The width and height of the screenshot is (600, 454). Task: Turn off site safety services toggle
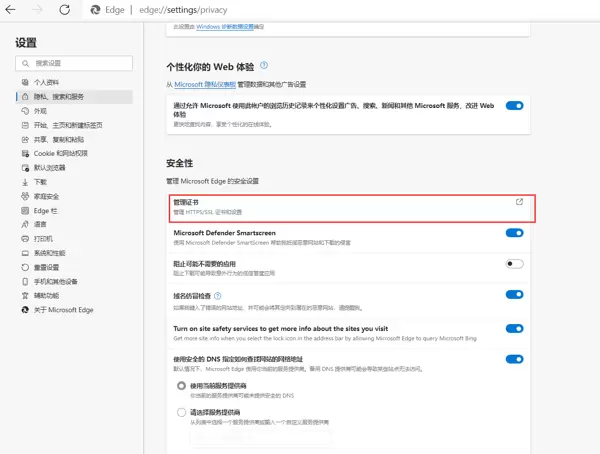pos(514,328)
